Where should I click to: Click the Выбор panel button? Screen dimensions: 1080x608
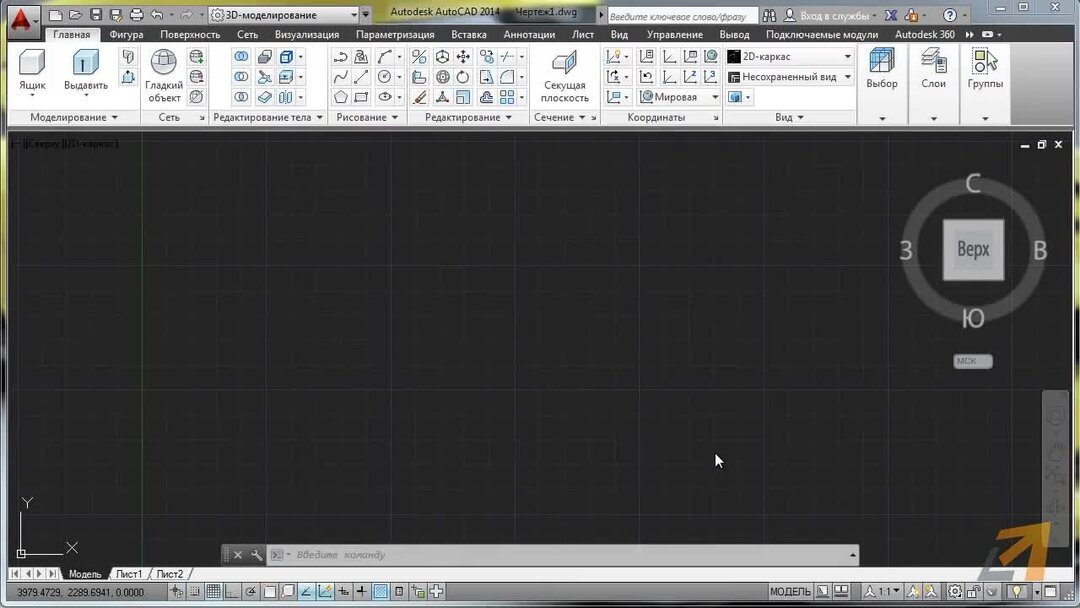click(882, 70)
